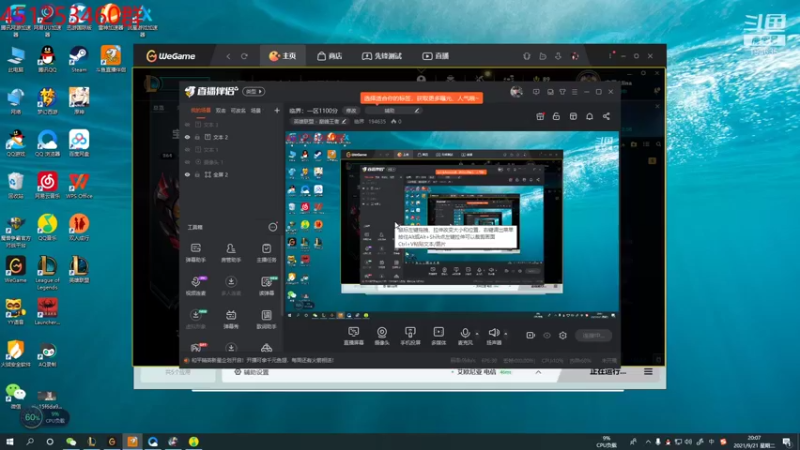Open the League of Legends desktop shortcut
The height and width of the screenshot is (450, 800).
(47, 272)
